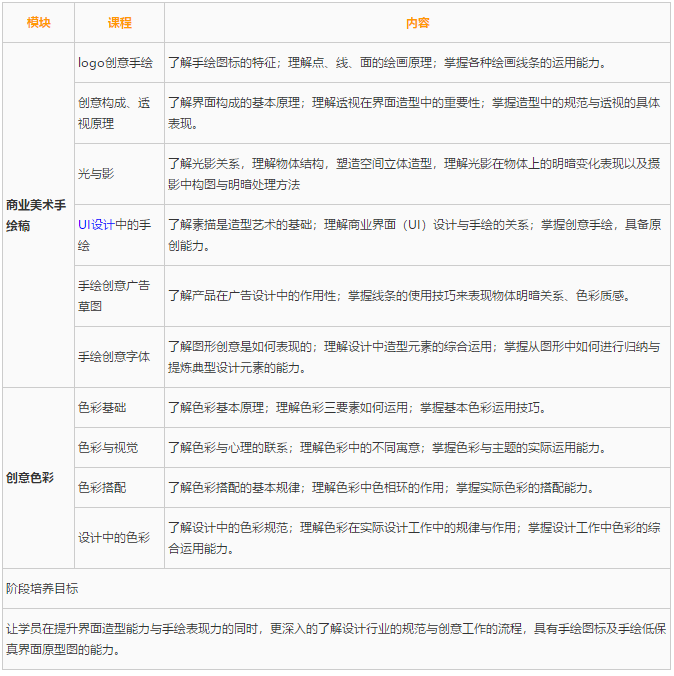674x676 pixels.
Task: Click text starting 了解产品在广告设计中
Action: (x=399, y=296)
